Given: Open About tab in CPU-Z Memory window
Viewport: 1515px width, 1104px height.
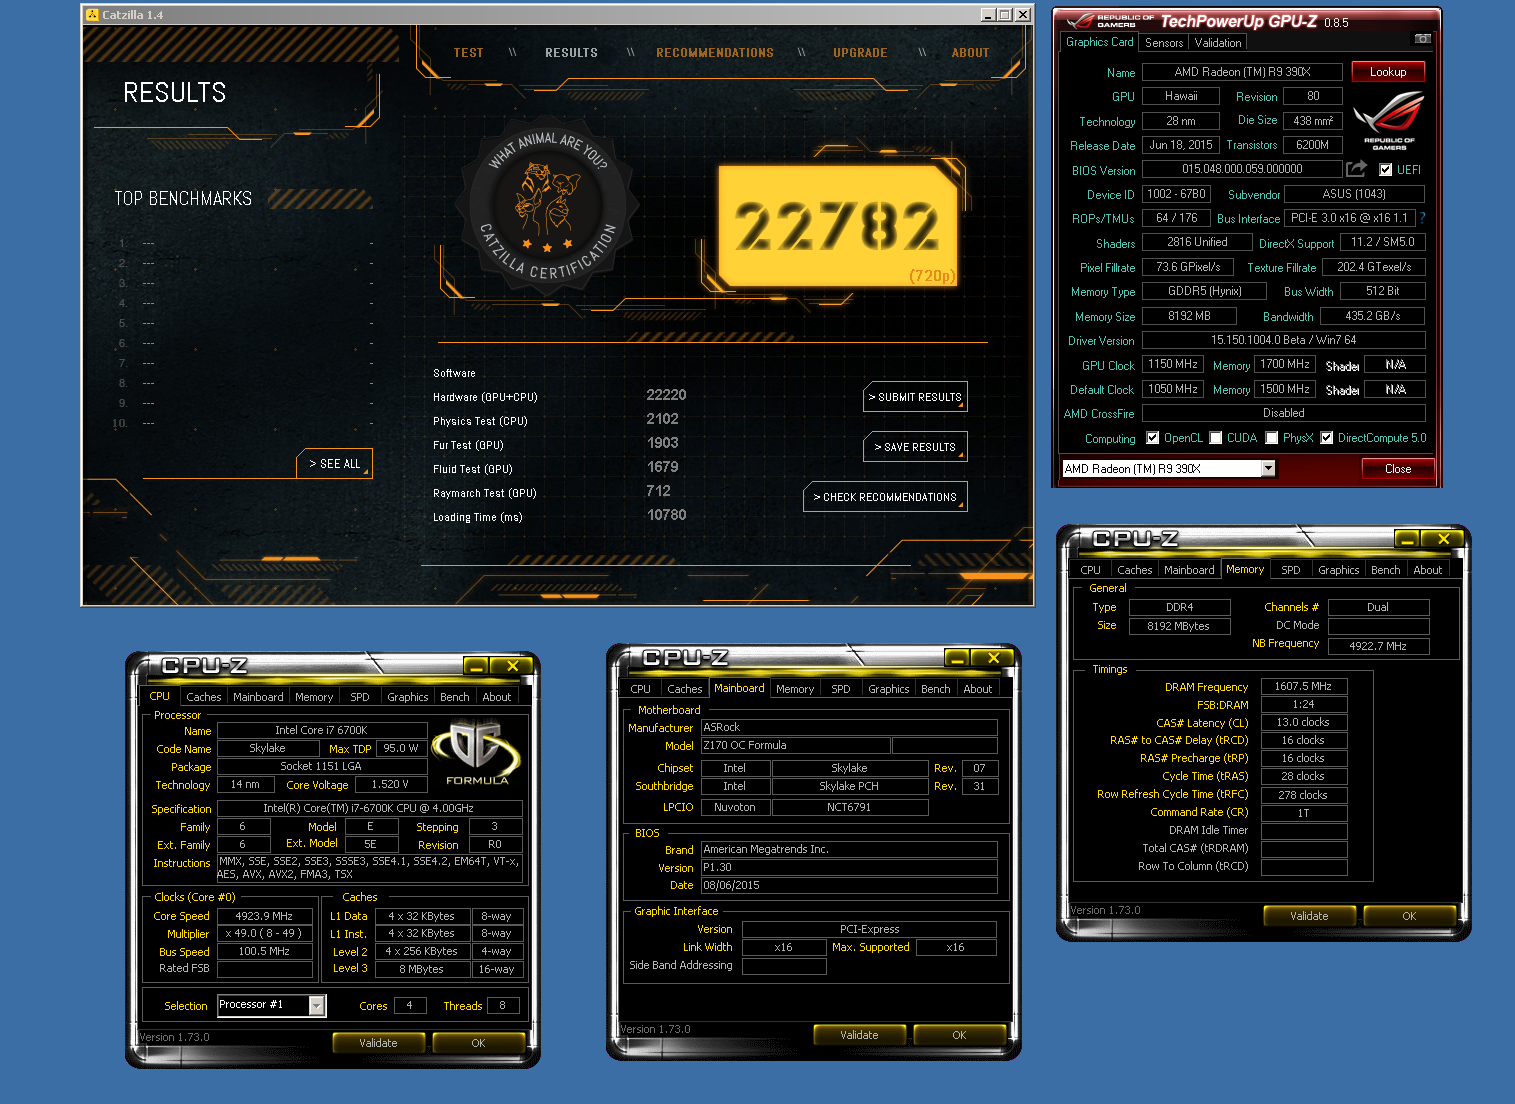Looking at the screenshot, I should (1428, 570).
